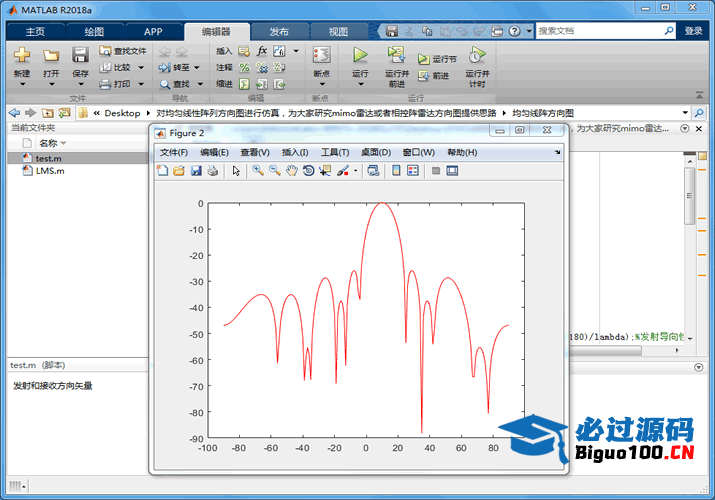Image resolution: width=715 pixels, height=500 pixels.
Task: Toggle the Data Cursor tool
Action: 325,171
